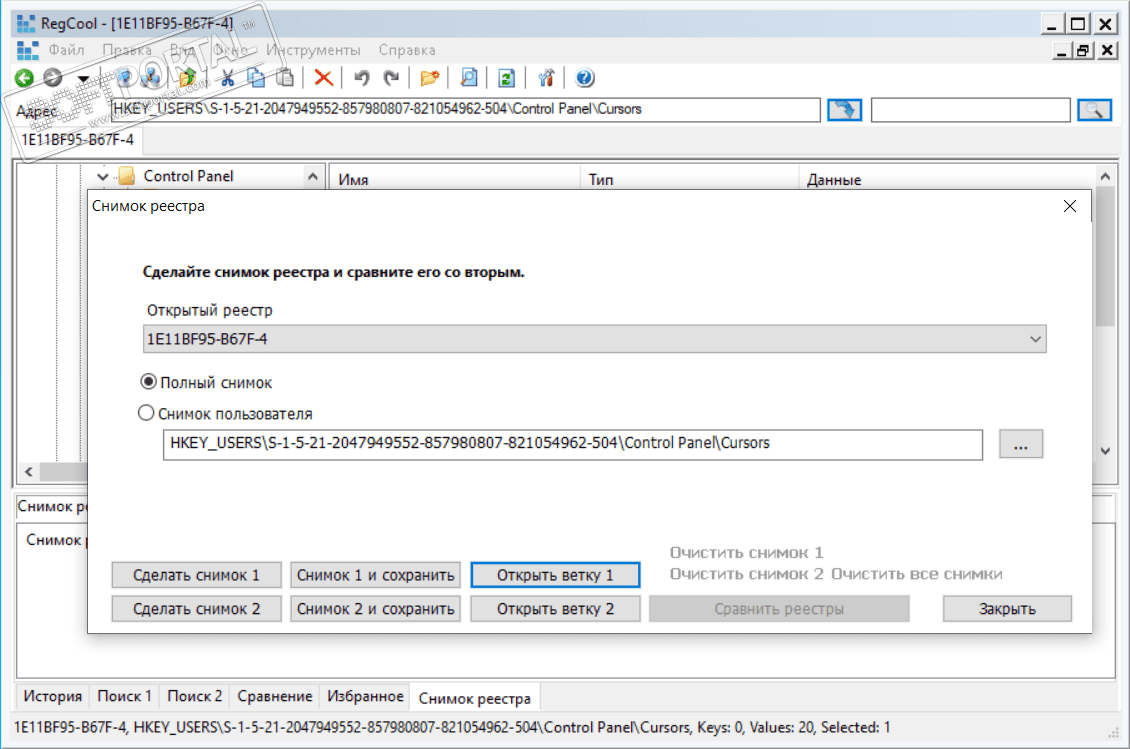
Task: Click Снимок 2 и сохранить button
Action: tap(375, 609)
